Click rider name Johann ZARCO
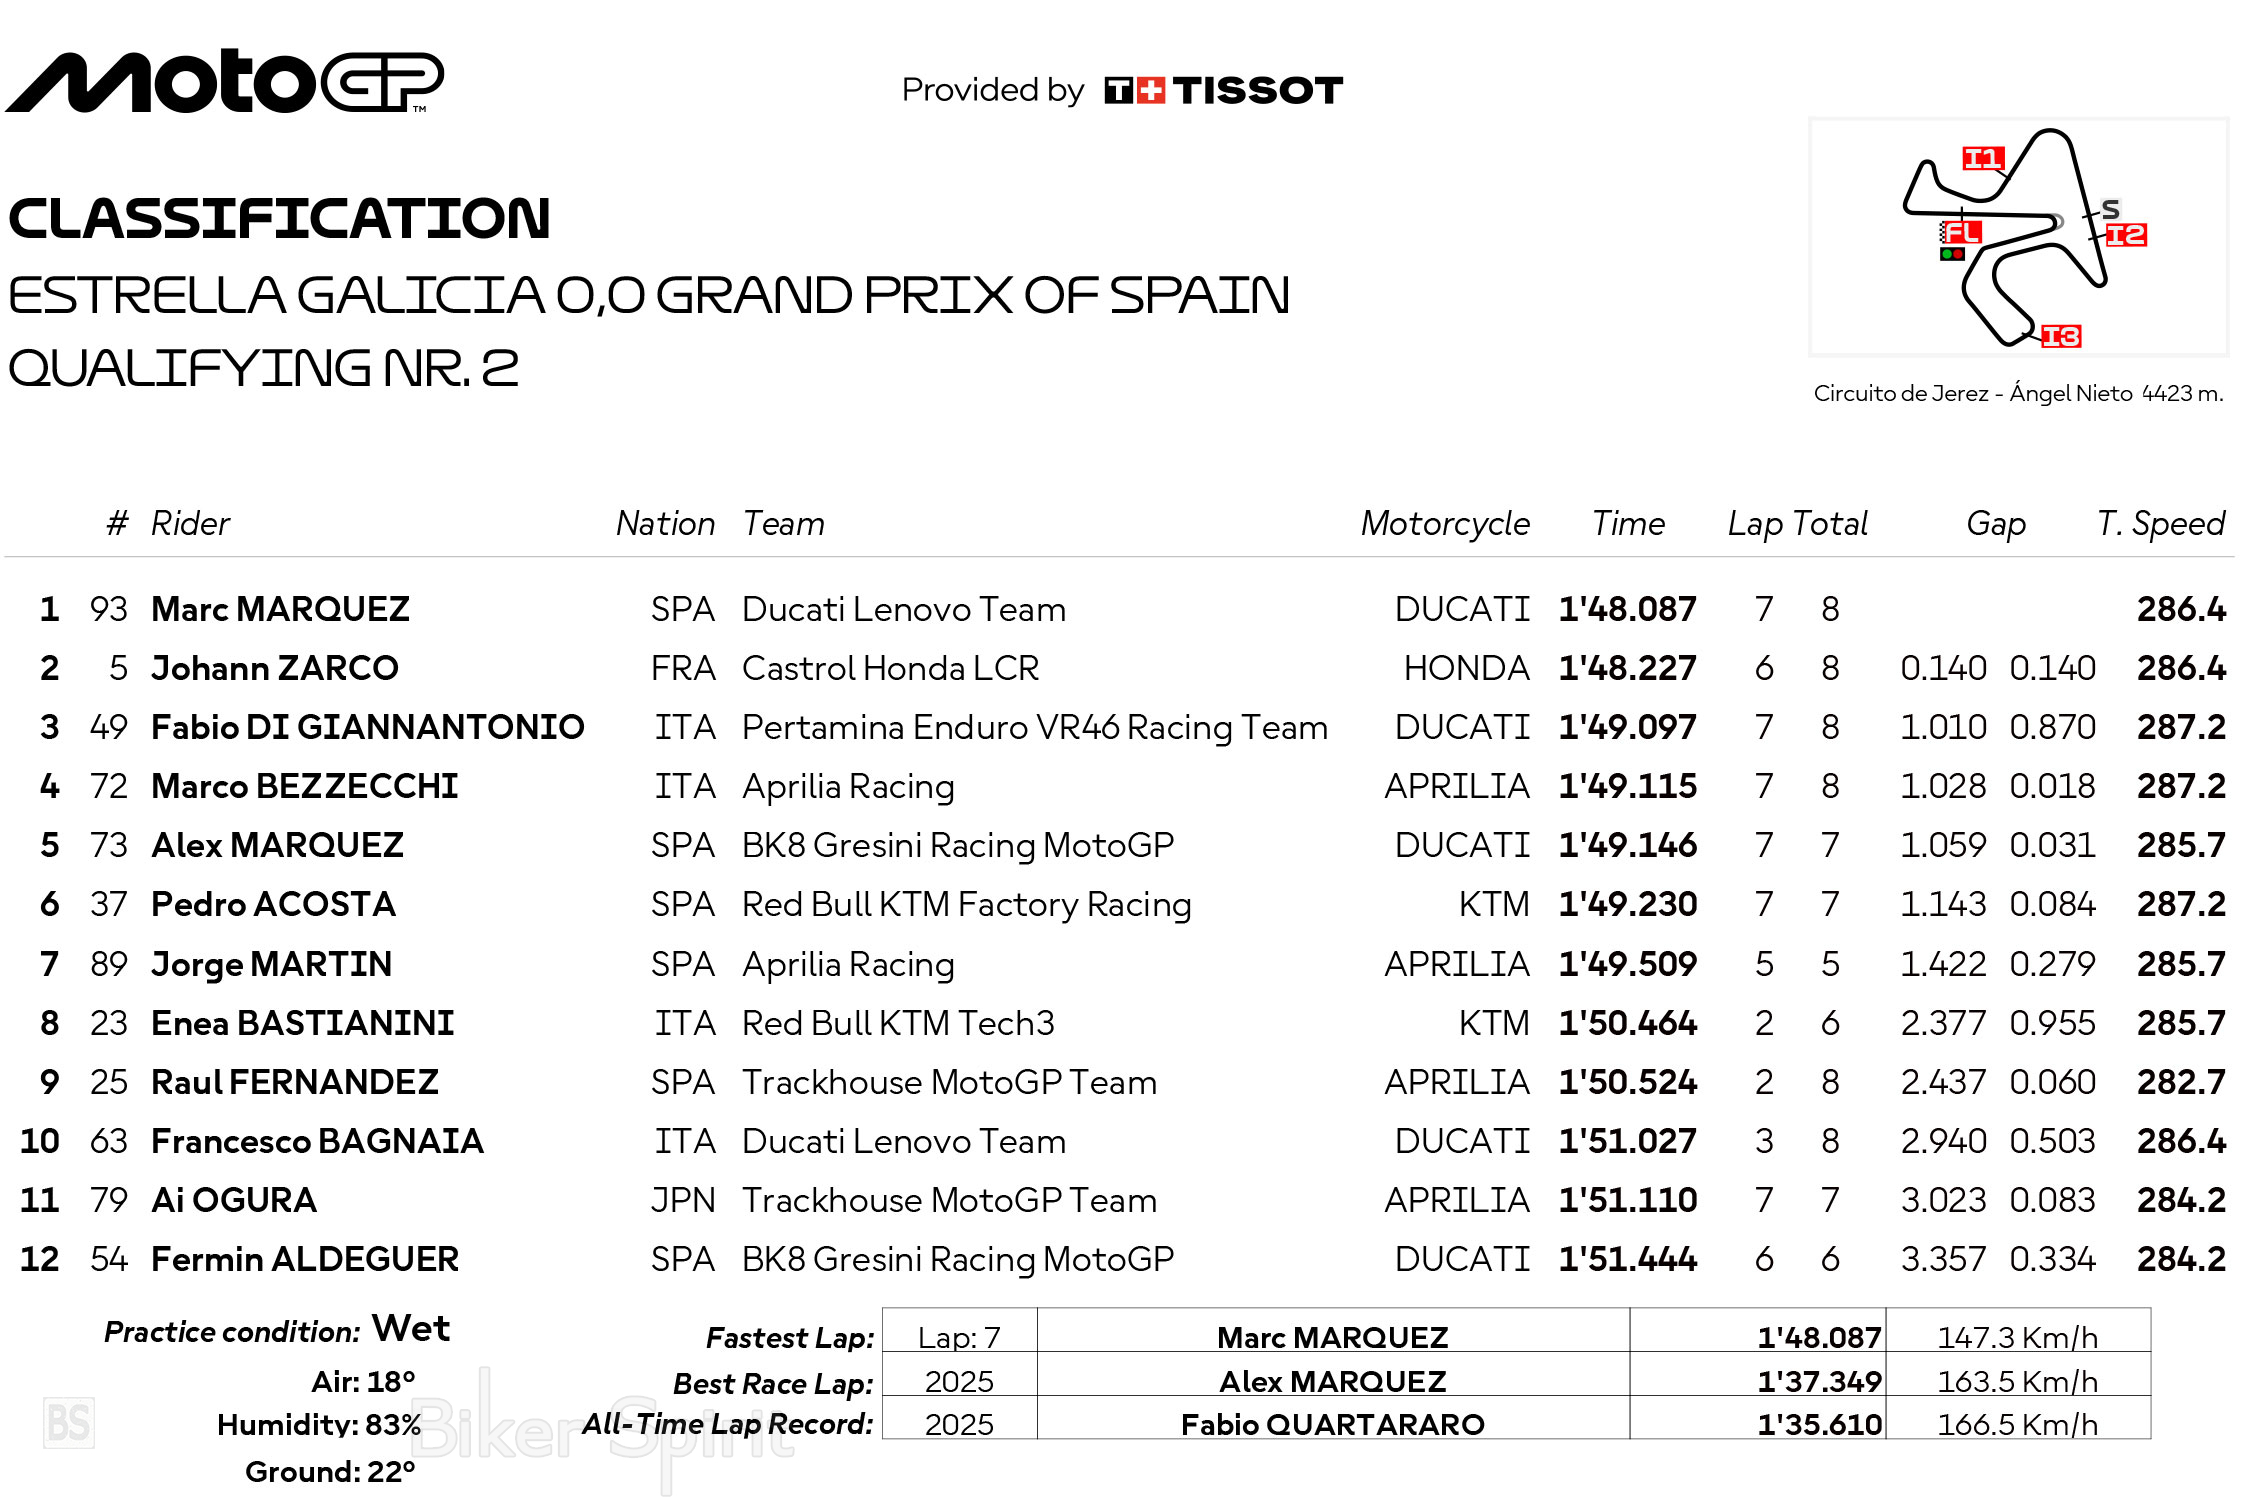The width and height of the screenshot is (2254, 1499). point(274,668)
